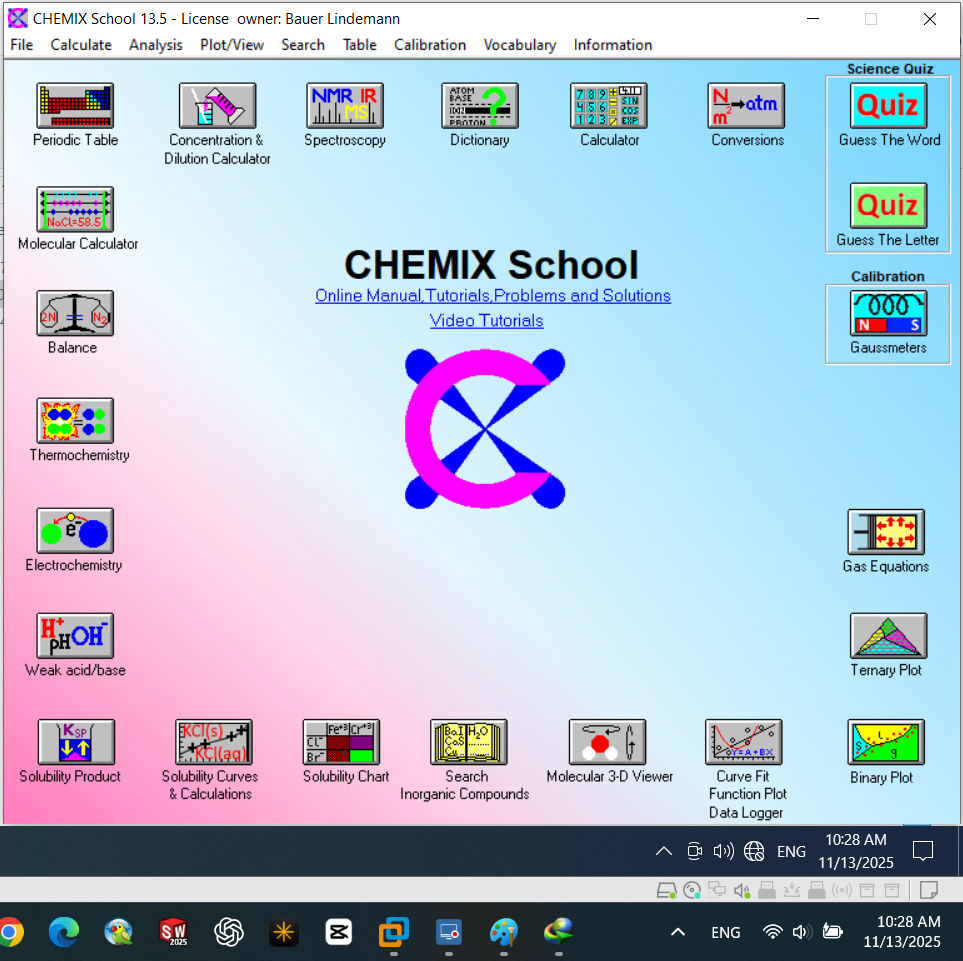The height and width of the screenshot is (961, 963).
Task: Open the Table menu
Action: click(x=359, y=45)
